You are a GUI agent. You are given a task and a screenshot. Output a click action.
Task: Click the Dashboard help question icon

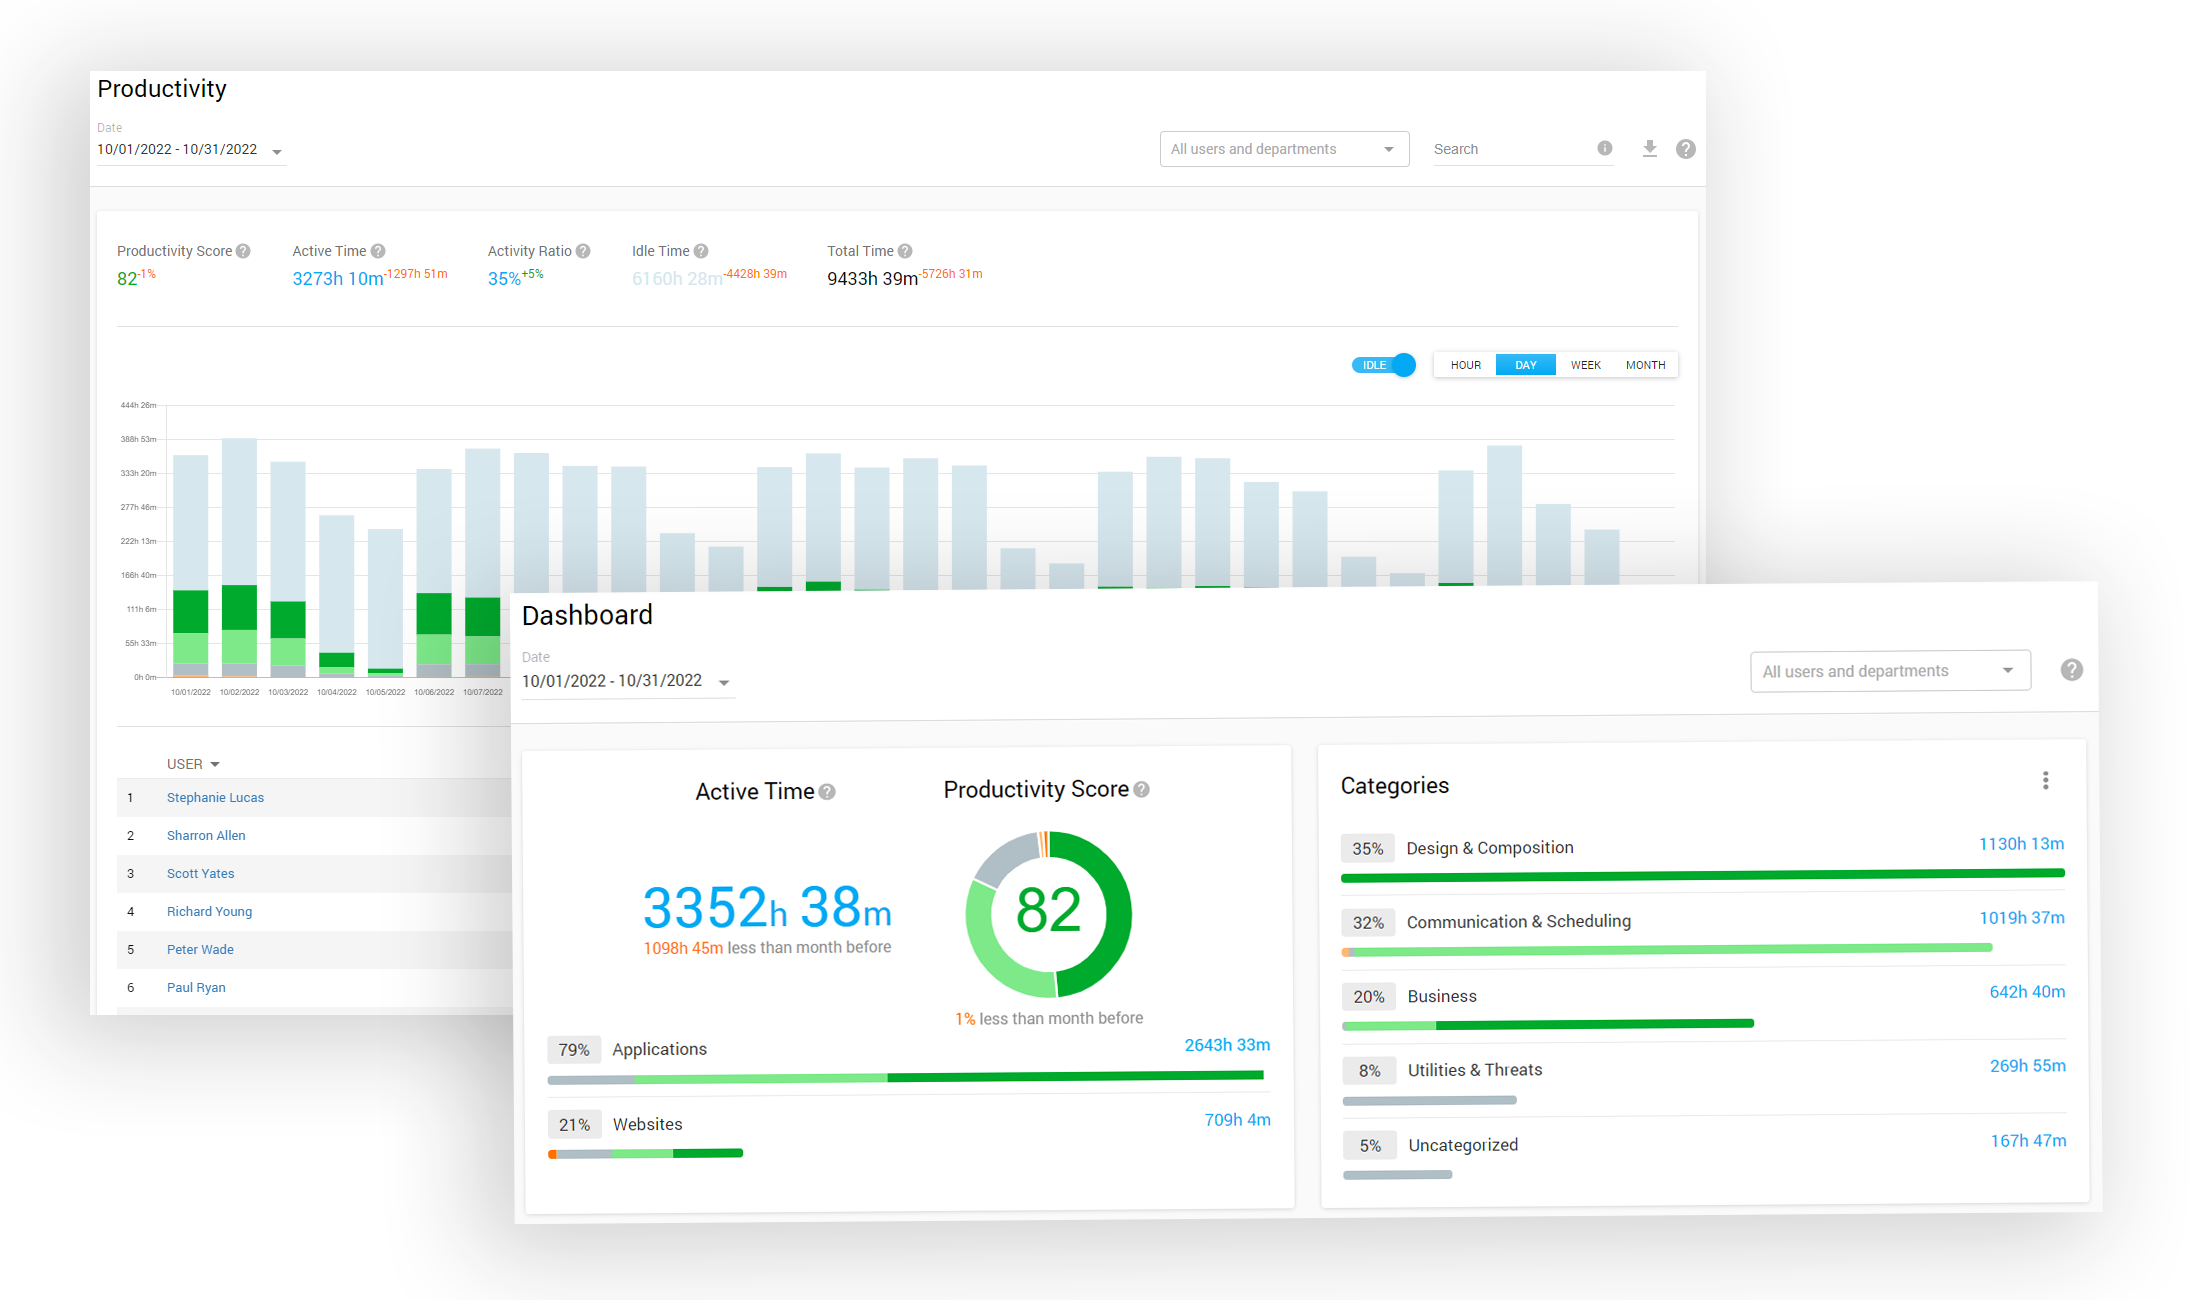tap(2072, 670)
